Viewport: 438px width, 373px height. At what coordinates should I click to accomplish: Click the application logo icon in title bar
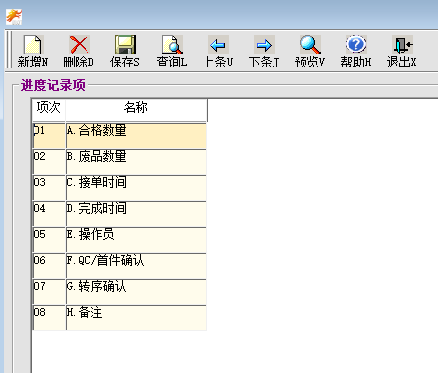click(14, 17)
